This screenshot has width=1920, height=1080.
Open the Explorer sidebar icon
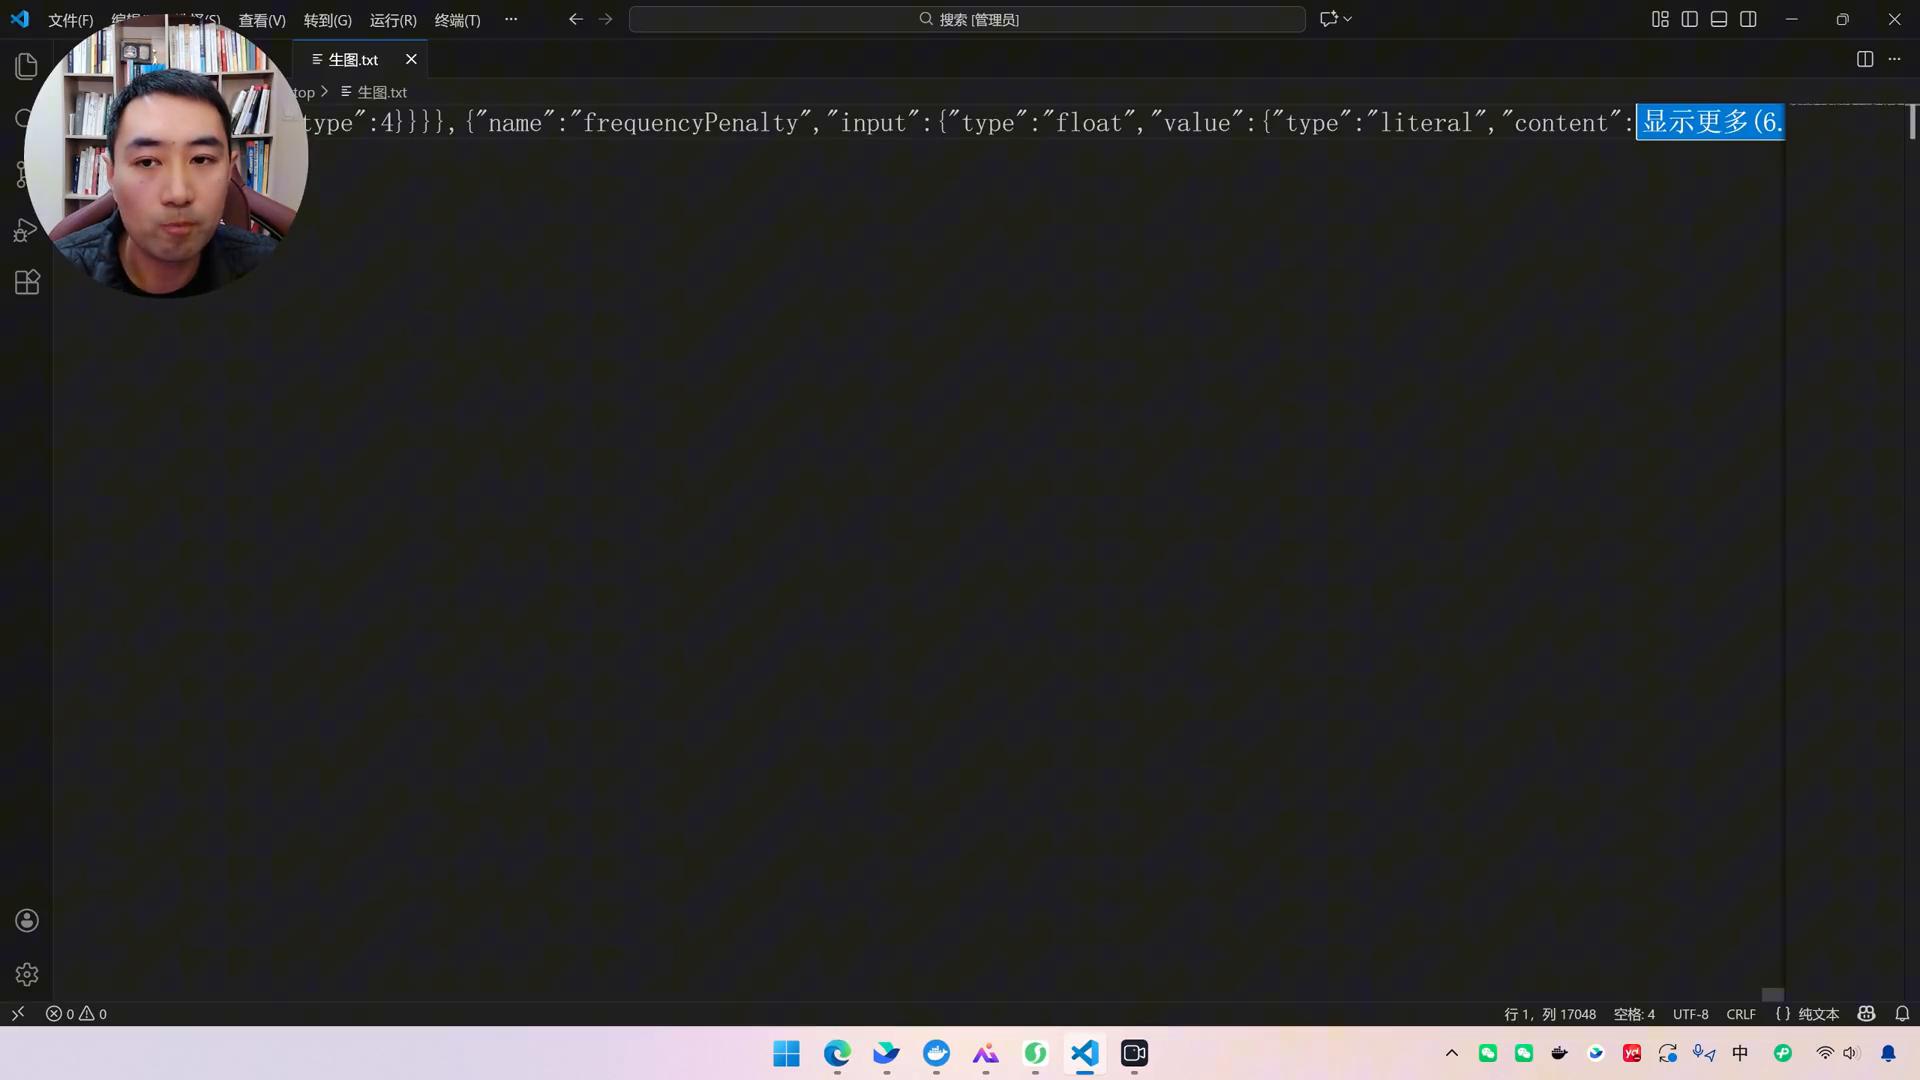(x=27, y=66)
